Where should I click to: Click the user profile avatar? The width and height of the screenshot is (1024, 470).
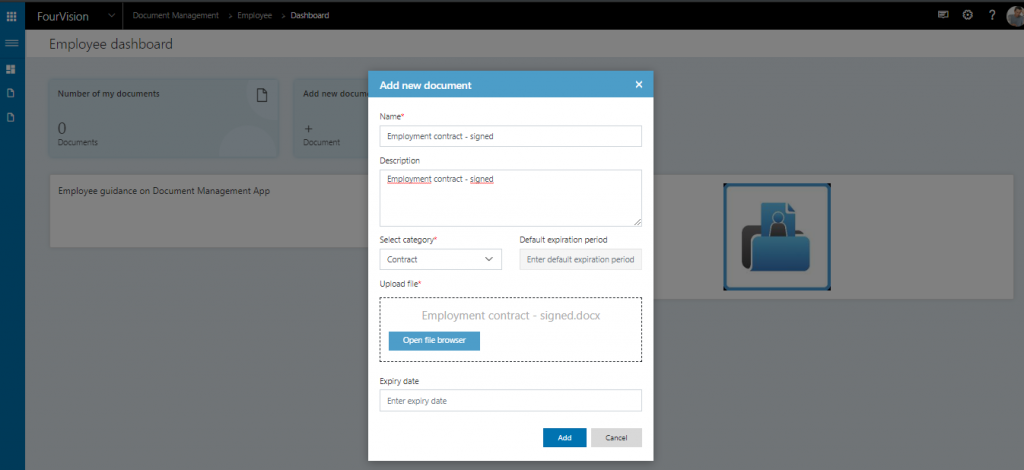(x=1016, y=16)
